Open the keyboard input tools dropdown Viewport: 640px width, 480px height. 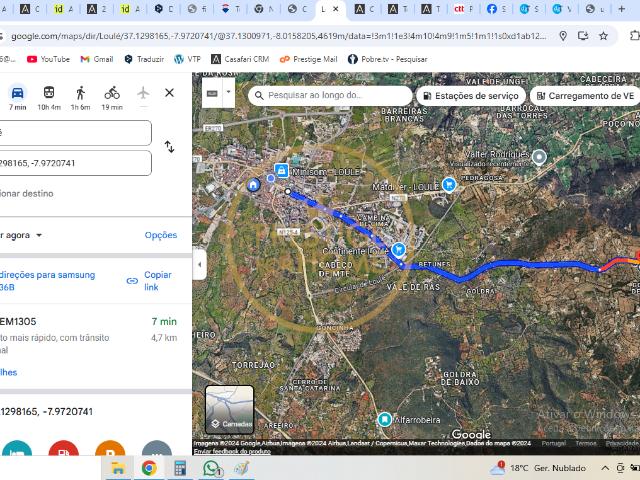[229, 93]
